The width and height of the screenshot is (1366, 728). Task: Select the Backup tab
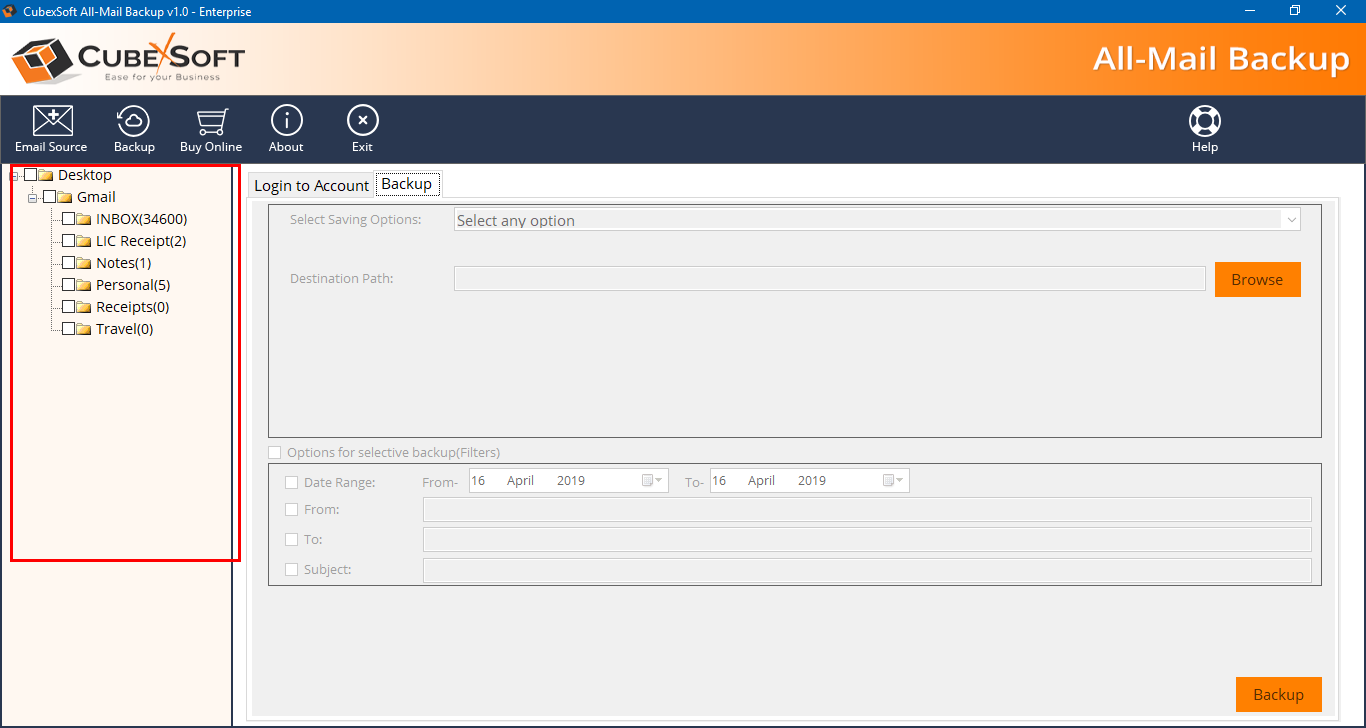pyautogui.click(x=407, y=184)
